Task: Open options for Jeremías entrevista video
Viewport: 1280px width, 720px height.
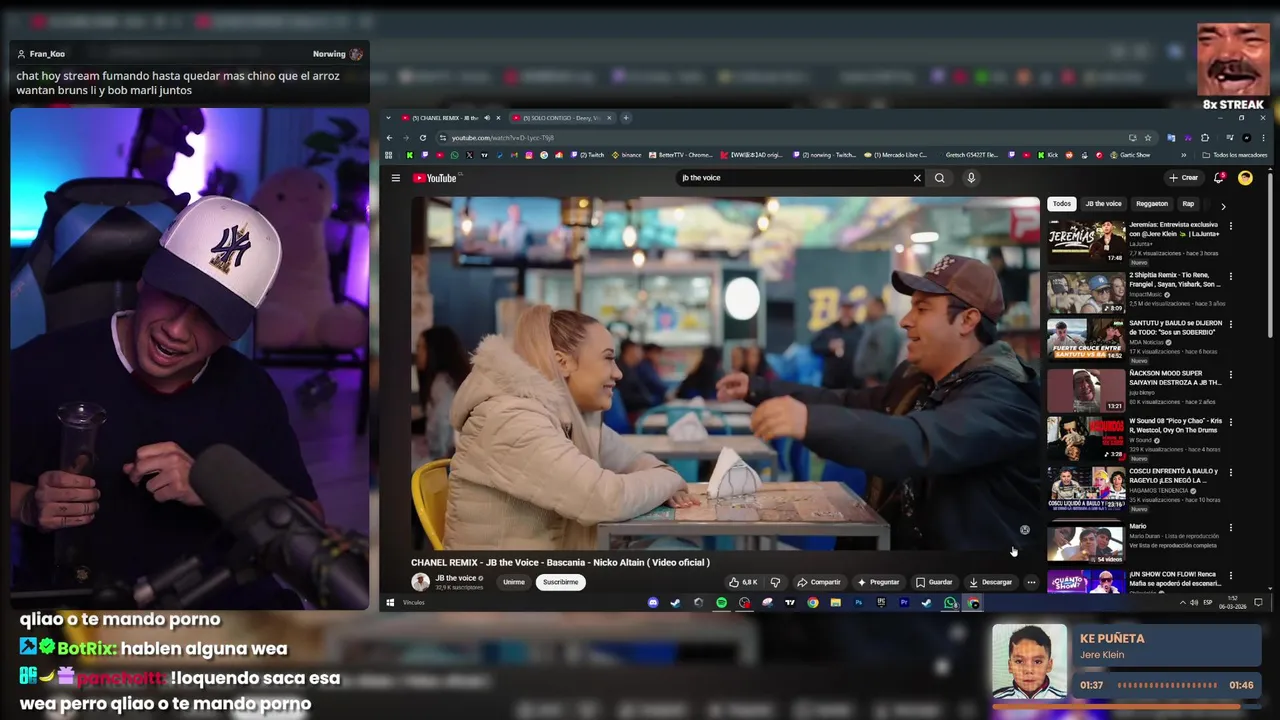Action: (1231, 226)
